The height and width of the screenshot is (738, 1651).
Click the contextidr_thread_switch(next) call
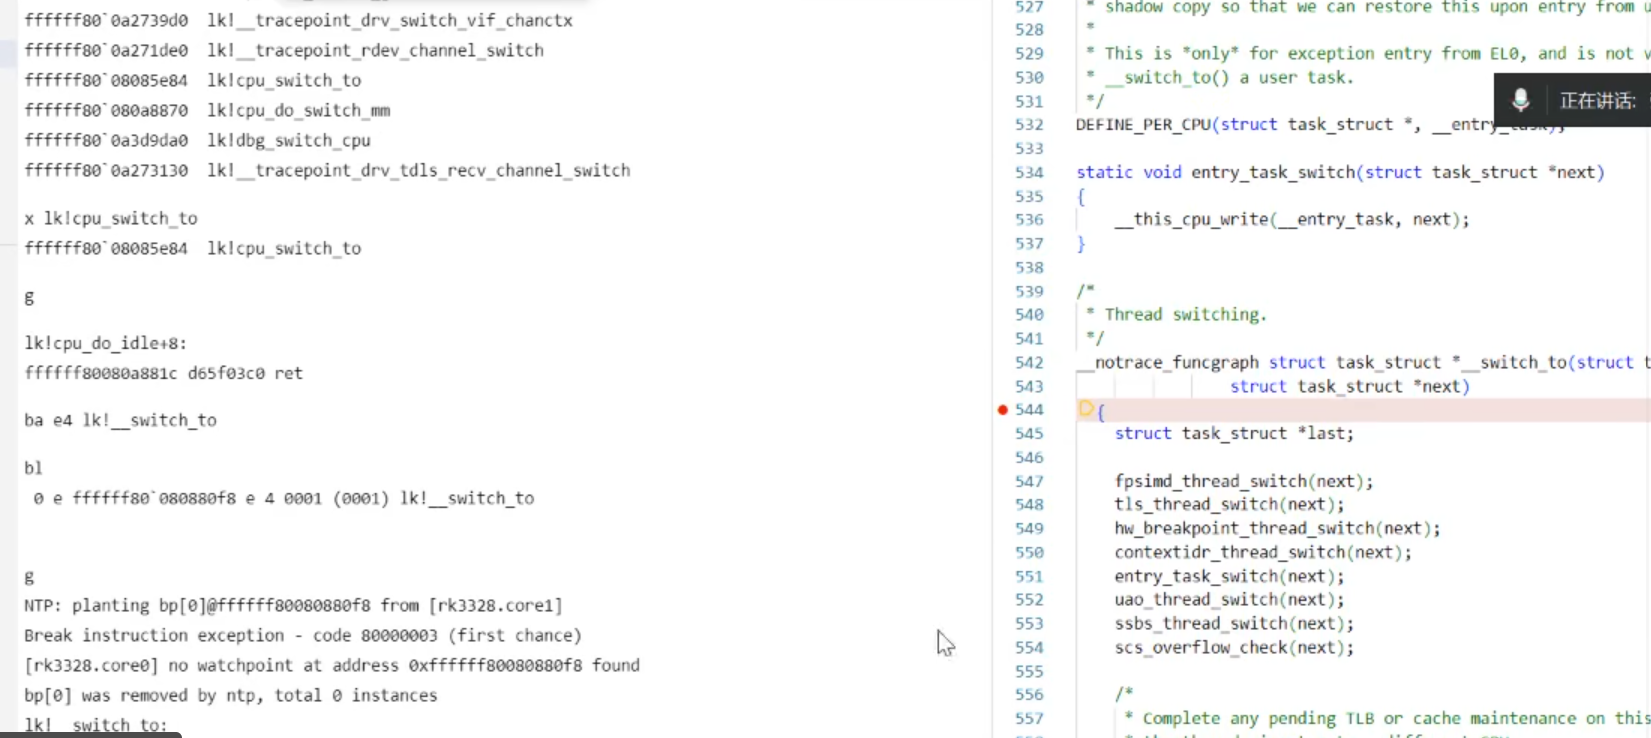pyautogui.click(x=1263, y=553)
